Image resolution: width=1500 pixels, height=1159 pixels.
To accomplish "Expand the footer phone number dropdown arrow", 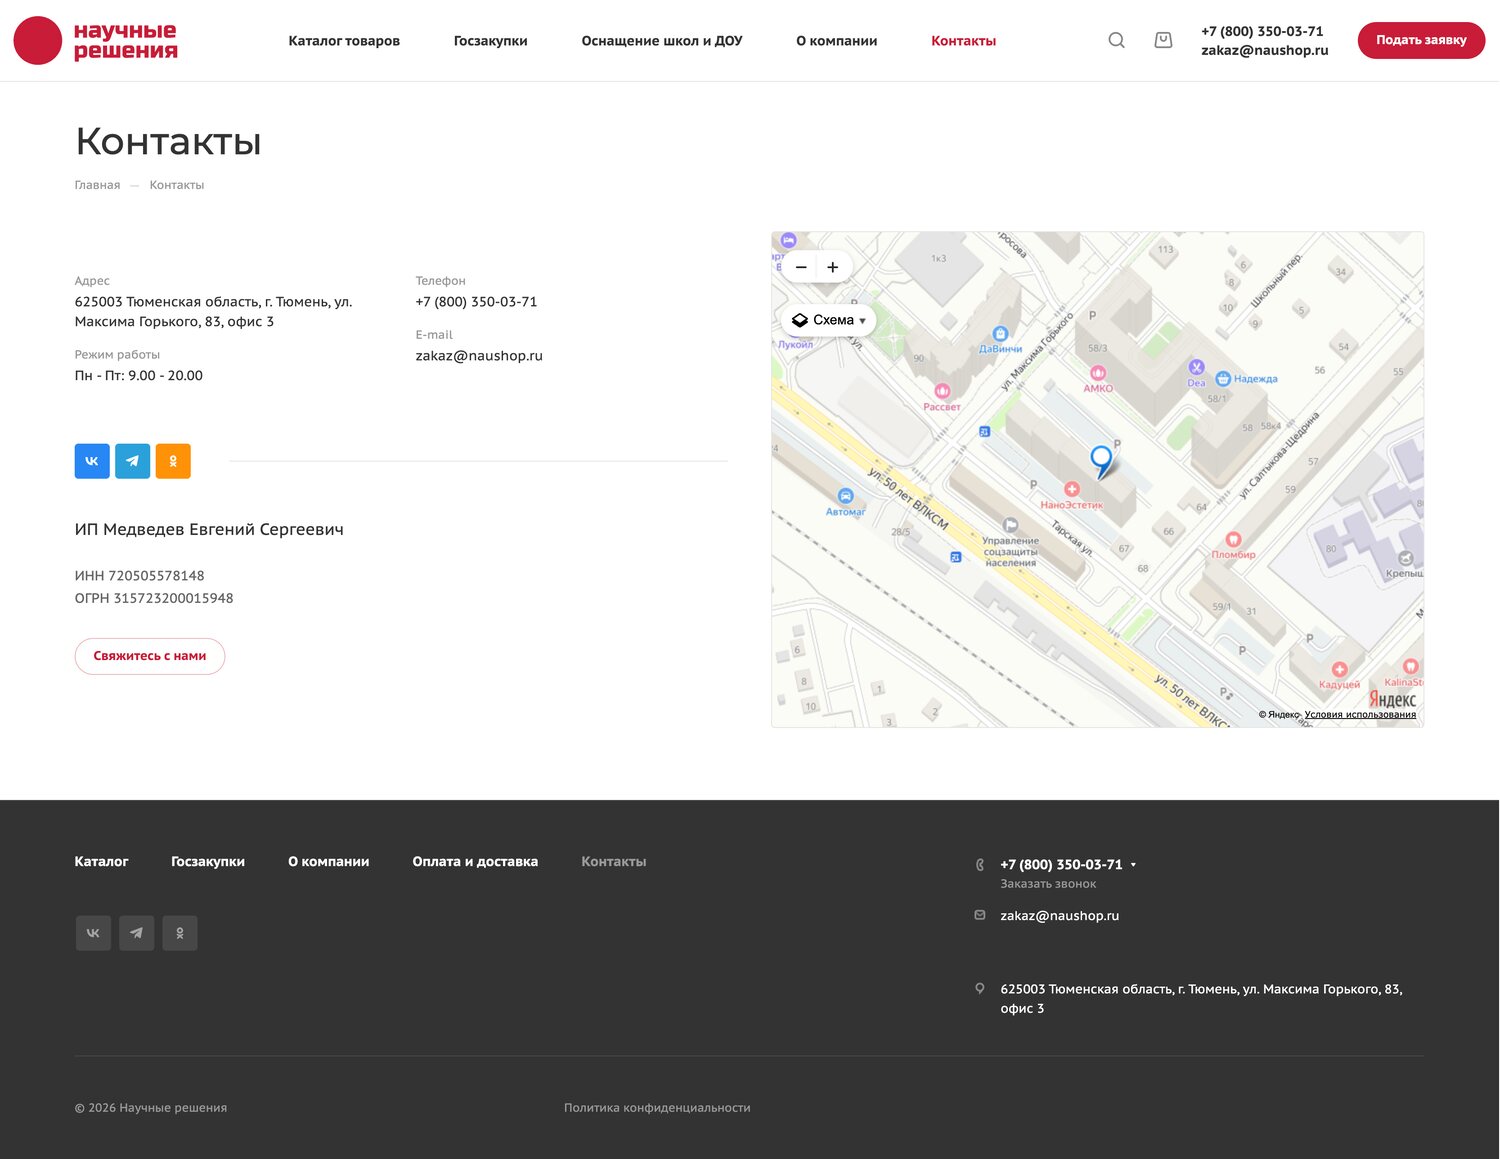I will pos(1133,865).
